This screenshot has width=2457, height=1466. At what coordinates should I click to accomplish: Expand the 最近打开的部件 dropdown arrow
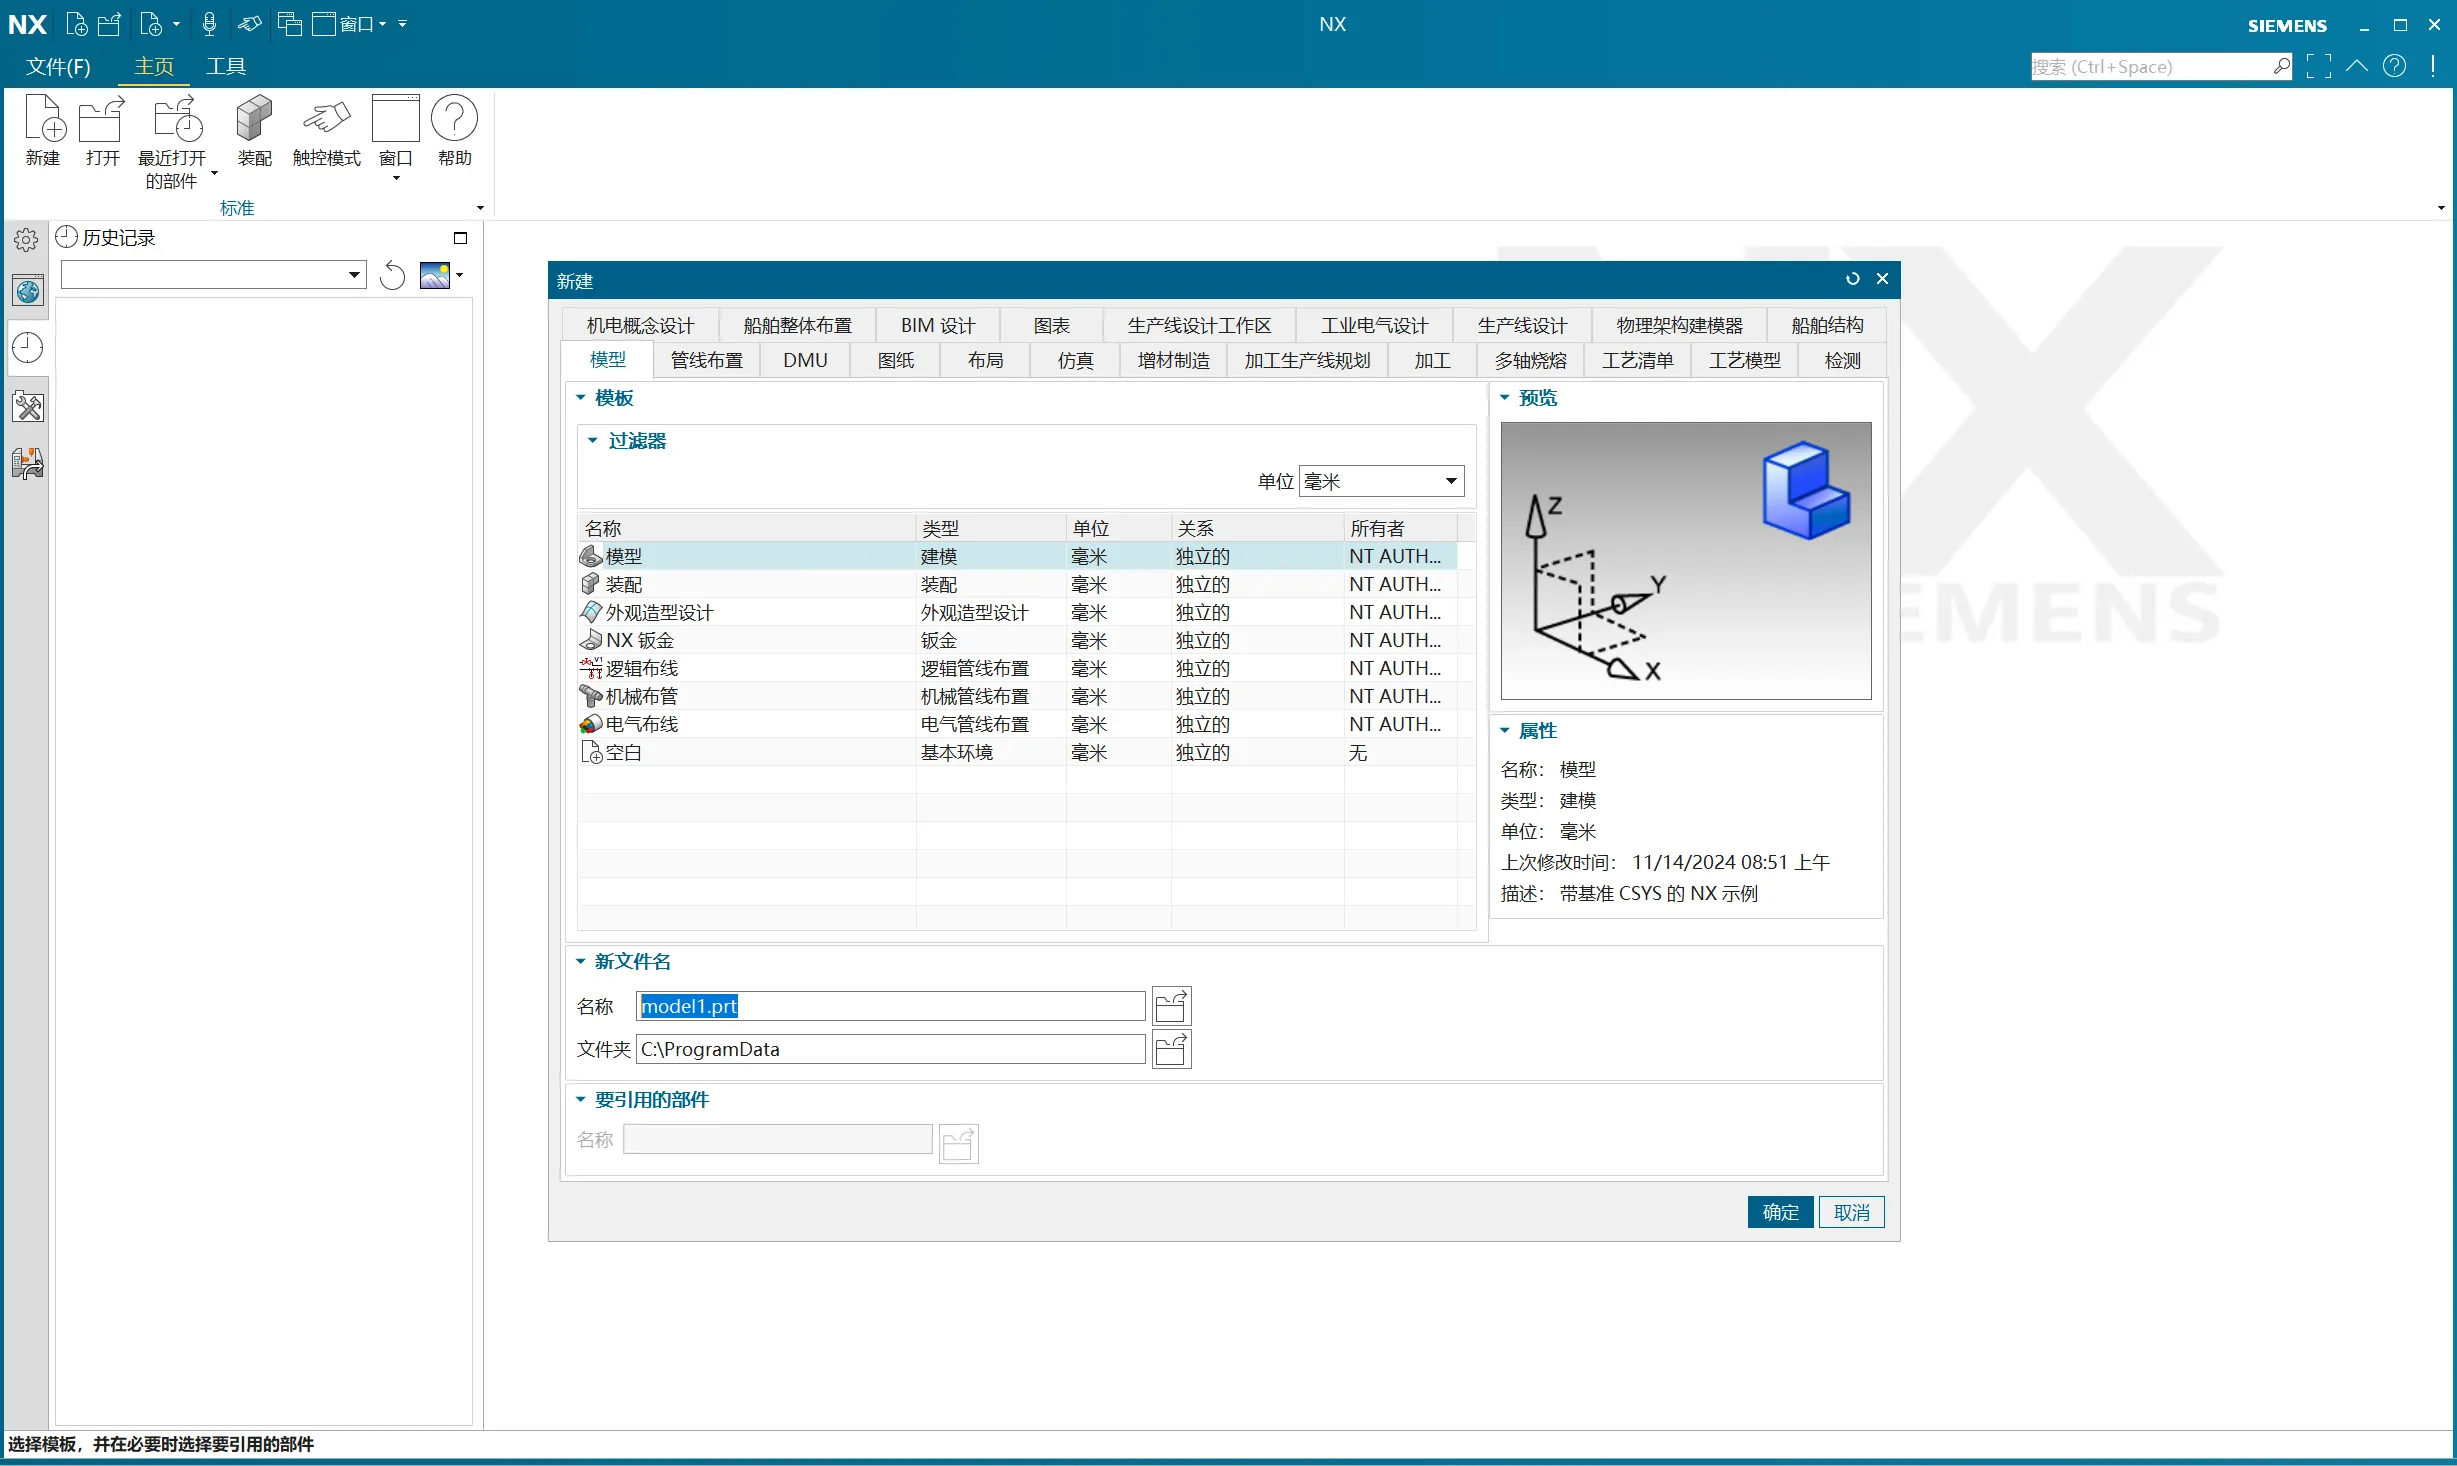214,173
